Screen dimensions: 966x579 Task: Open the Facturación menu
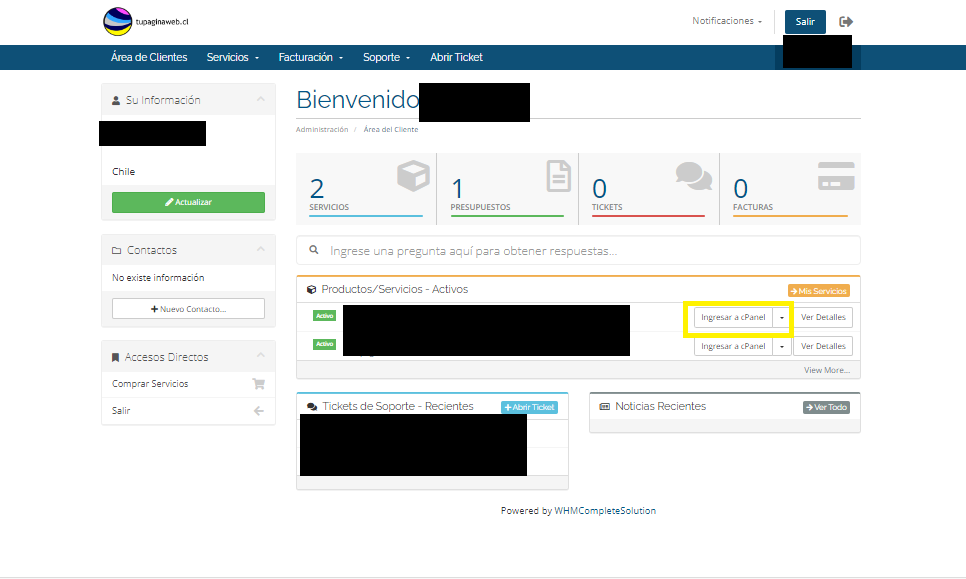click(x=310, y=58)
